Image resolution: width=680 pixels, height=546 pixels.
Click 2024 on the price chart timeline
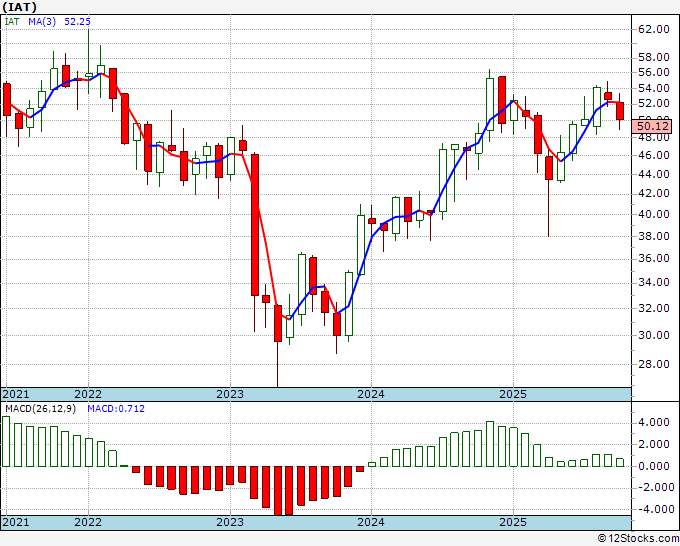371,394
